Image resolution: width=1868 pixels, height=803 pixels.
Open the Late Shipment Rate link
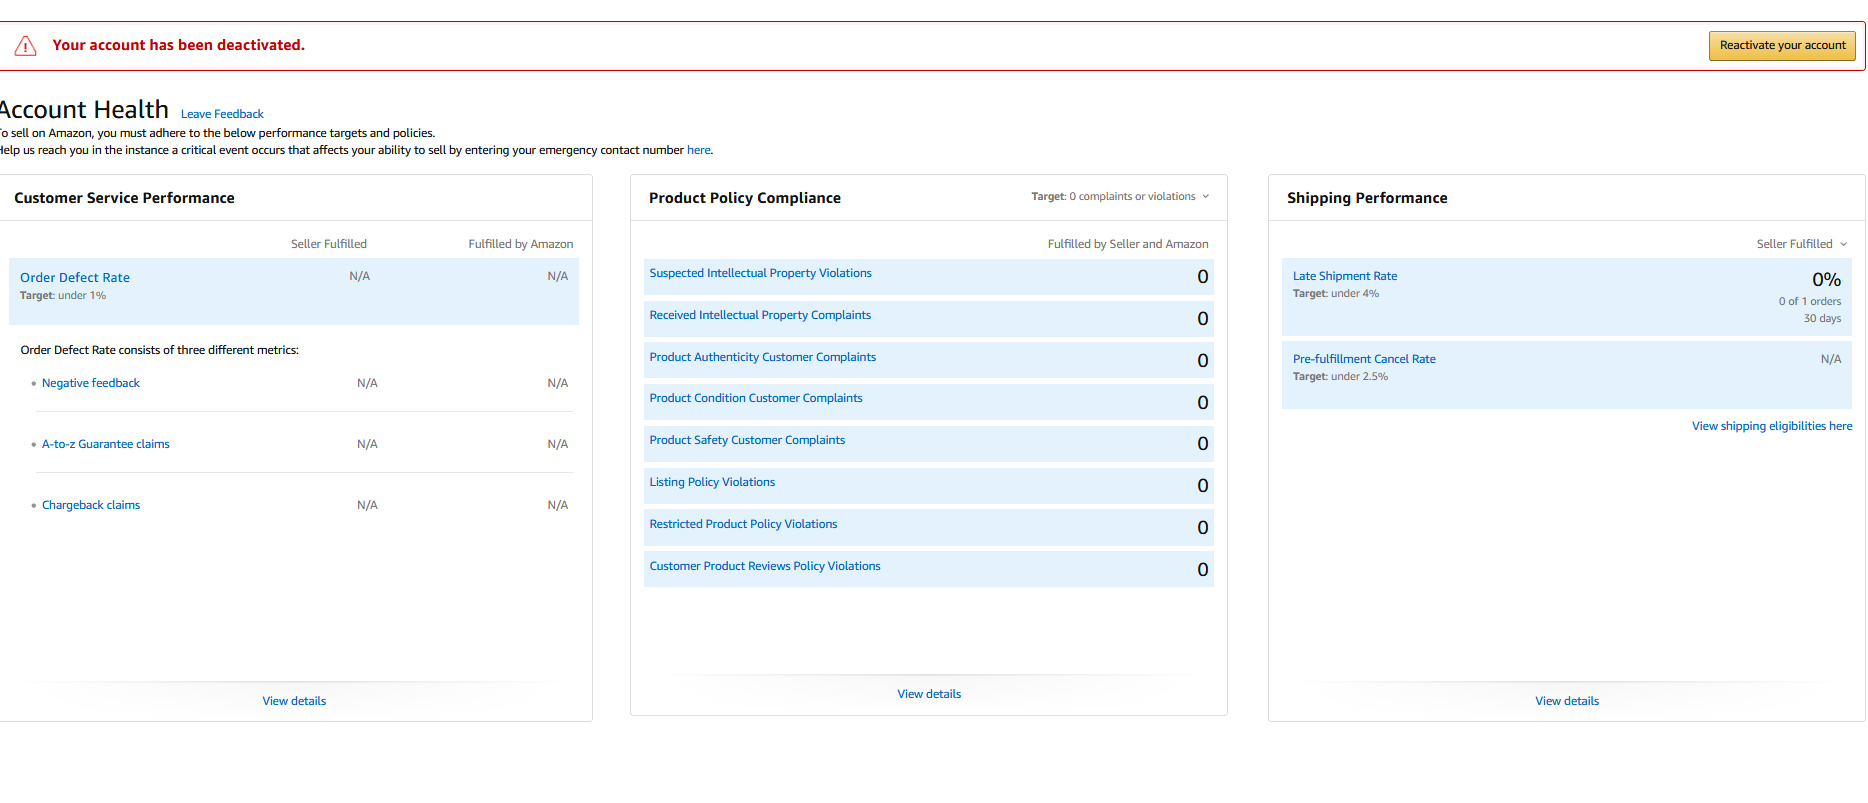pos(1345,276)
